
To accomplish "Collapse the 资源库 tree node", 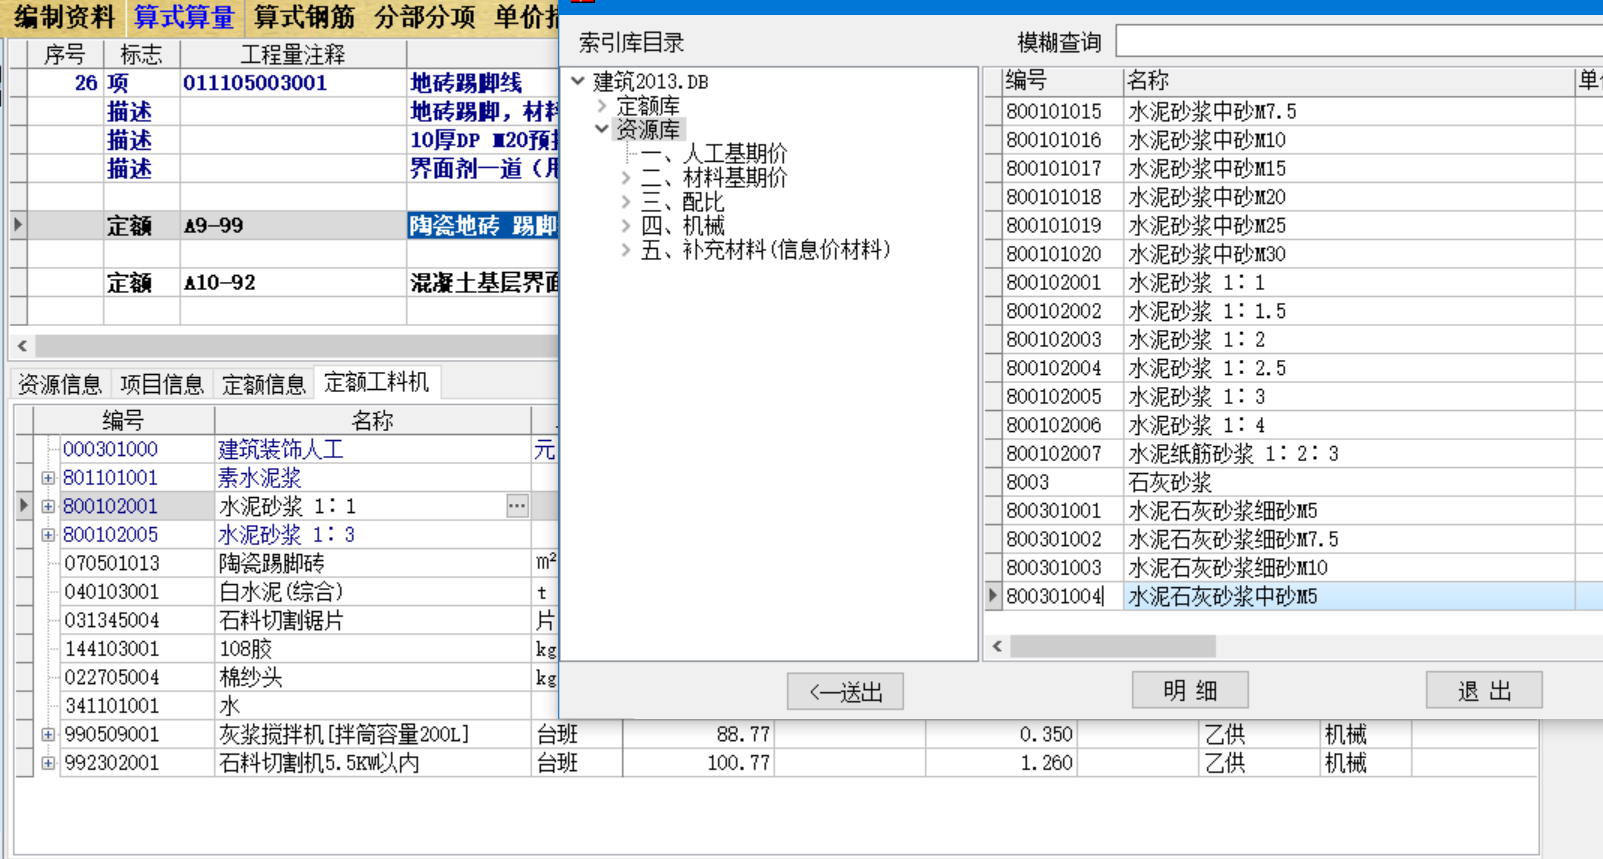I will coord(602,129).
